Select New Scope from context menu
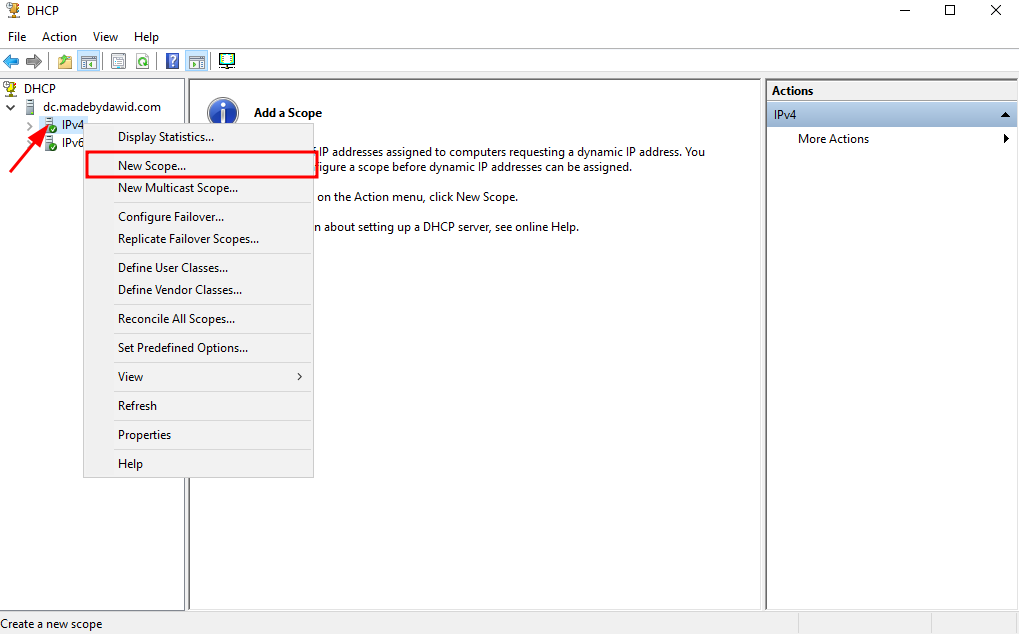 point(198,166)
